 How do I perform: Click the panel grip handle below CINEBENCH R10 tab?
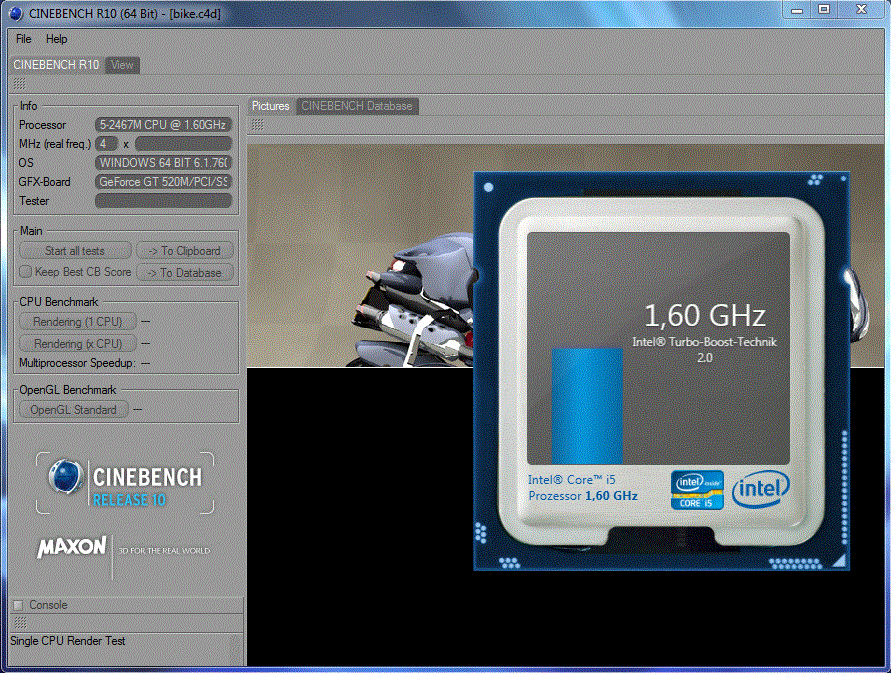[x=19, y=84]
